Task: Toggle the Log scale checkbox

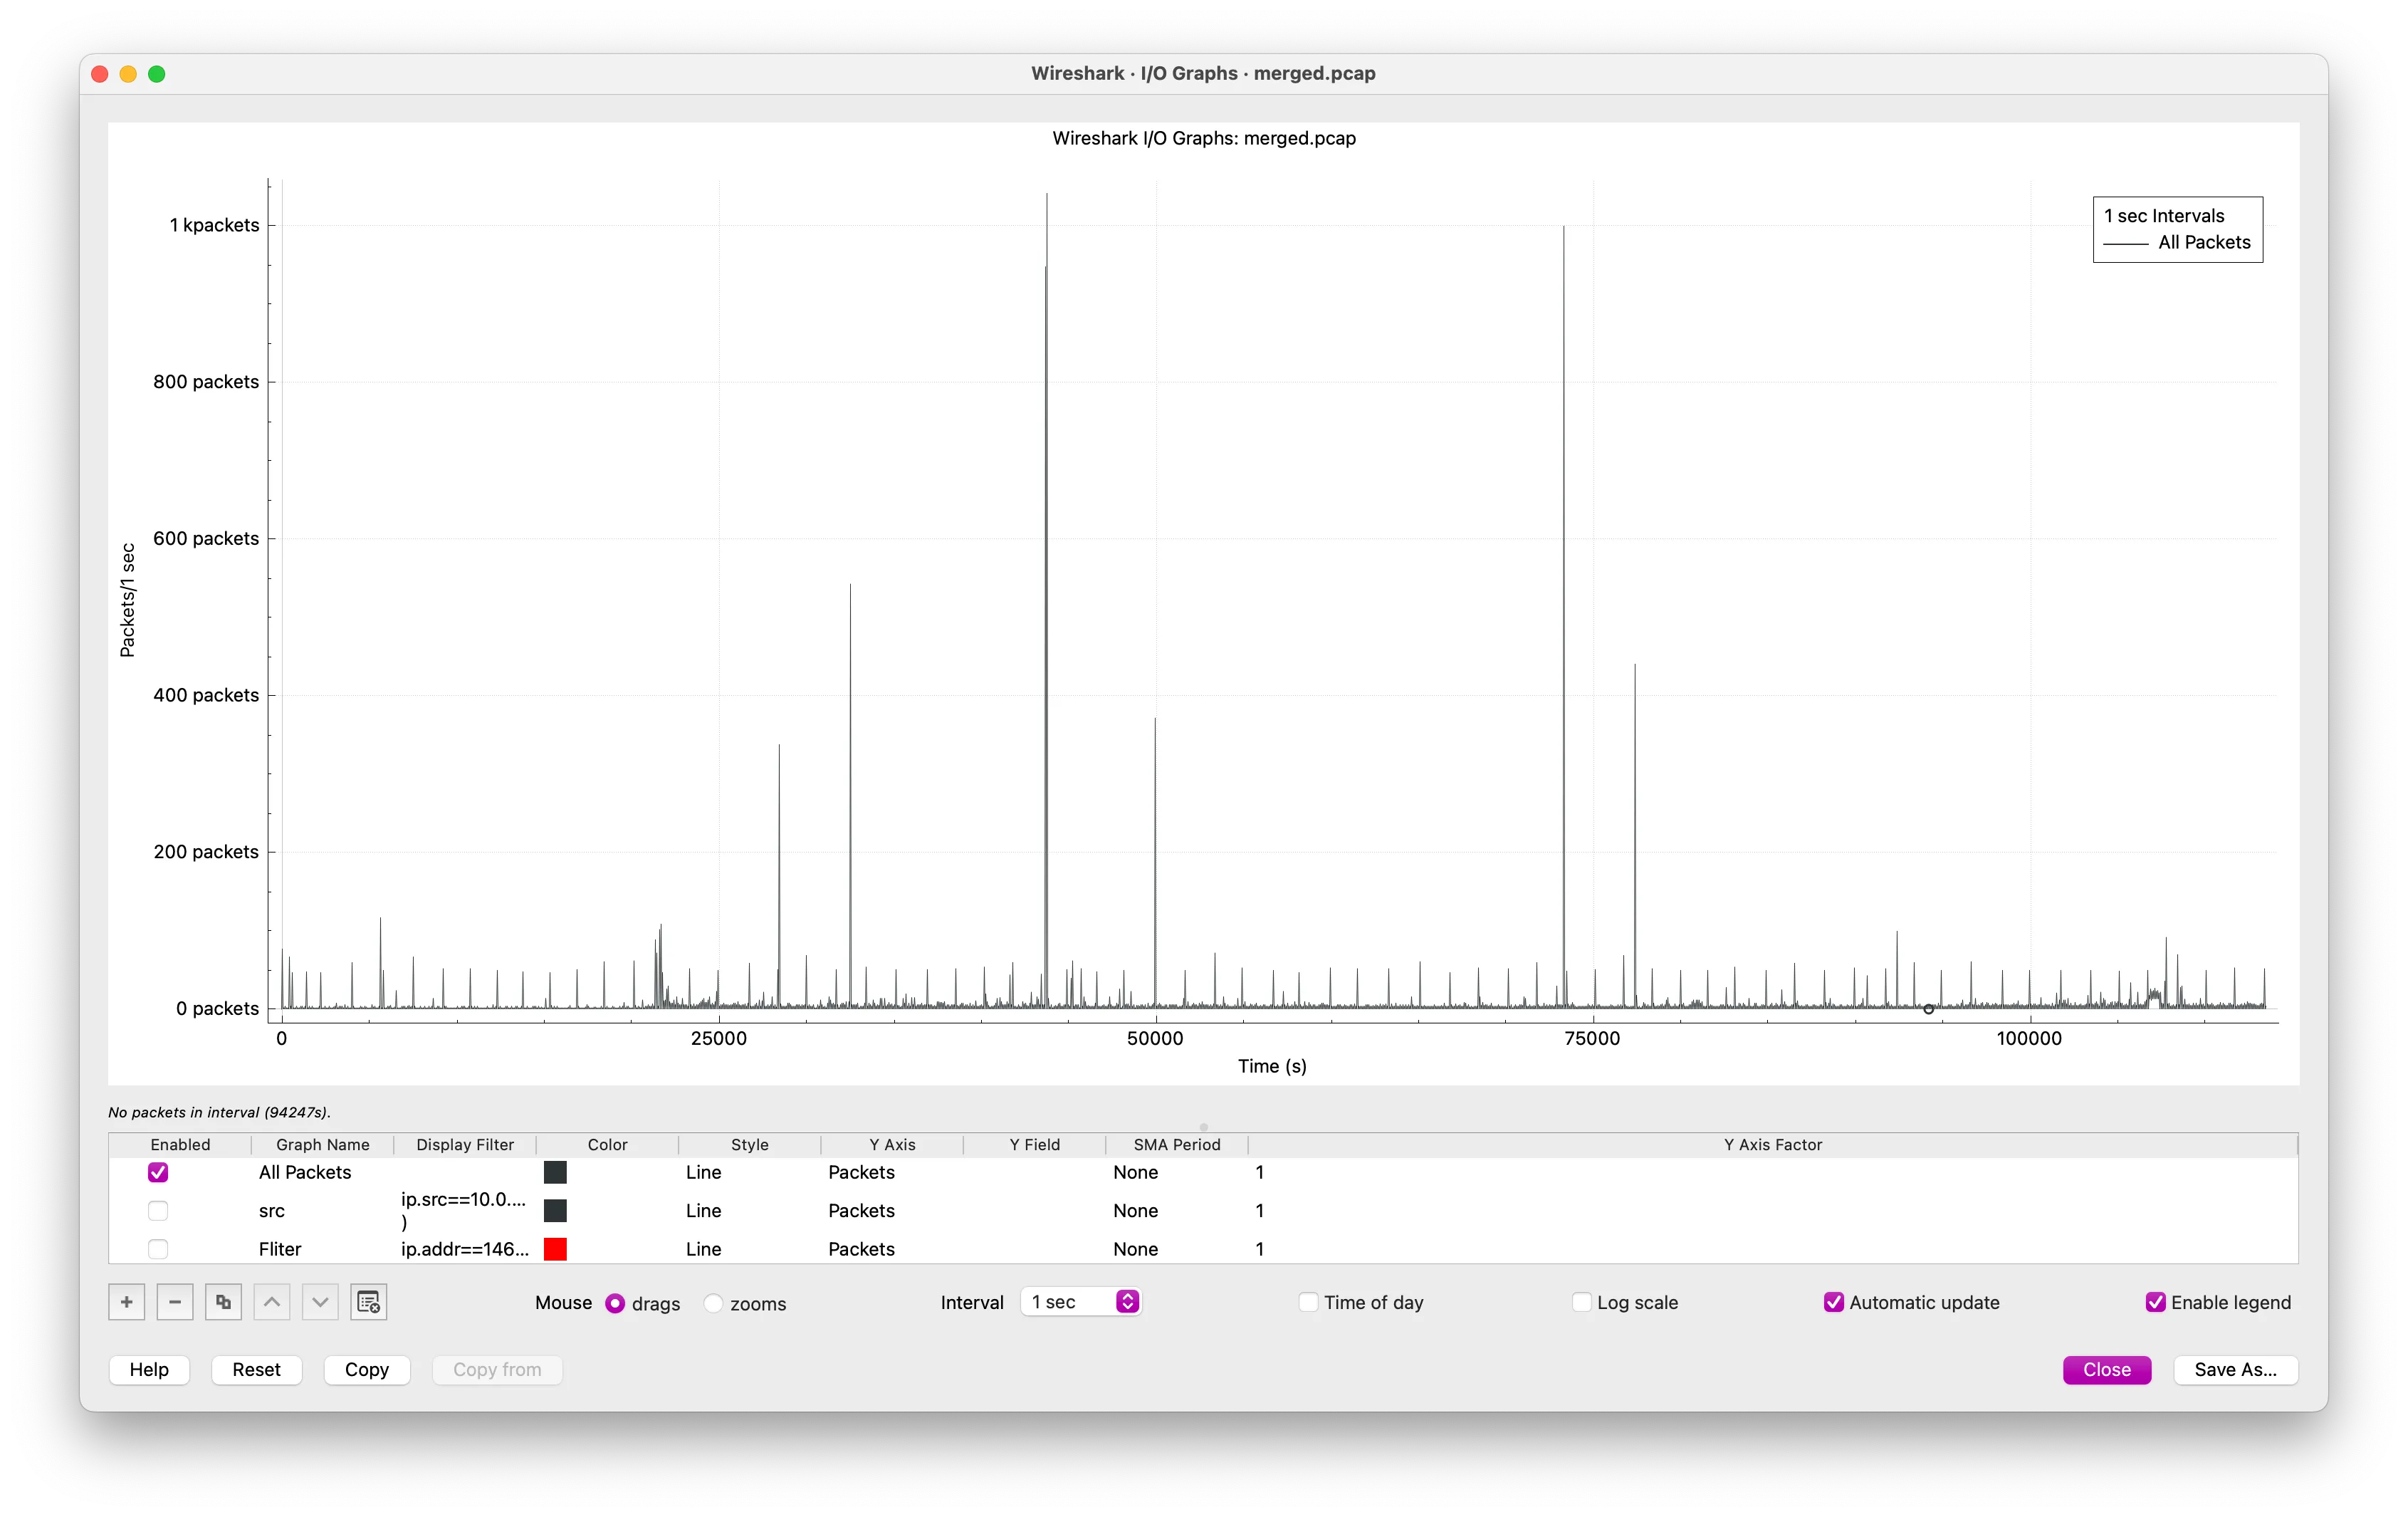Action: click(1582, 1302)
